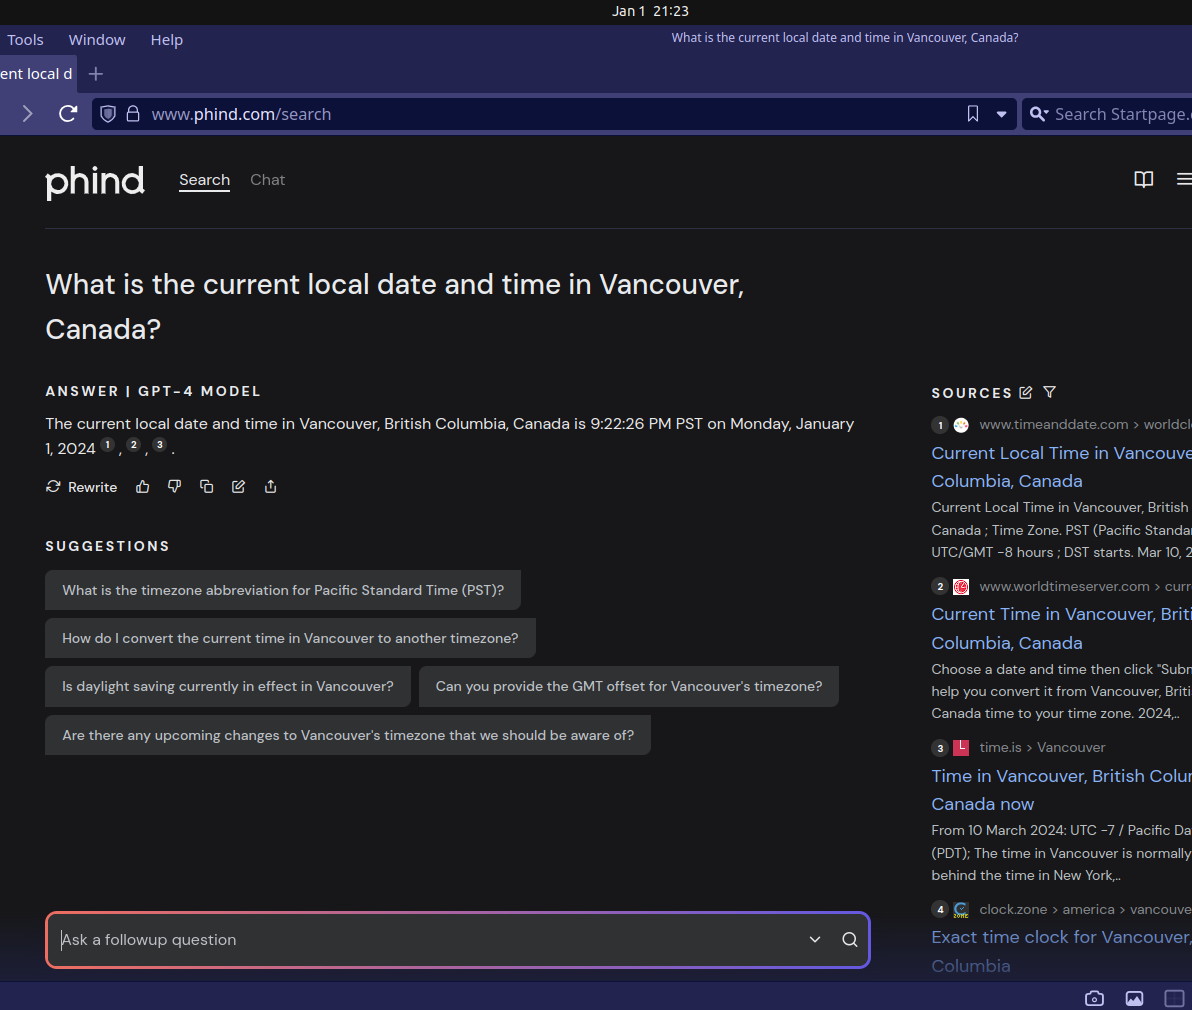1192x1010 pixels.
Task: Click citation number 2 in answer
Action: tap(134, 445)
